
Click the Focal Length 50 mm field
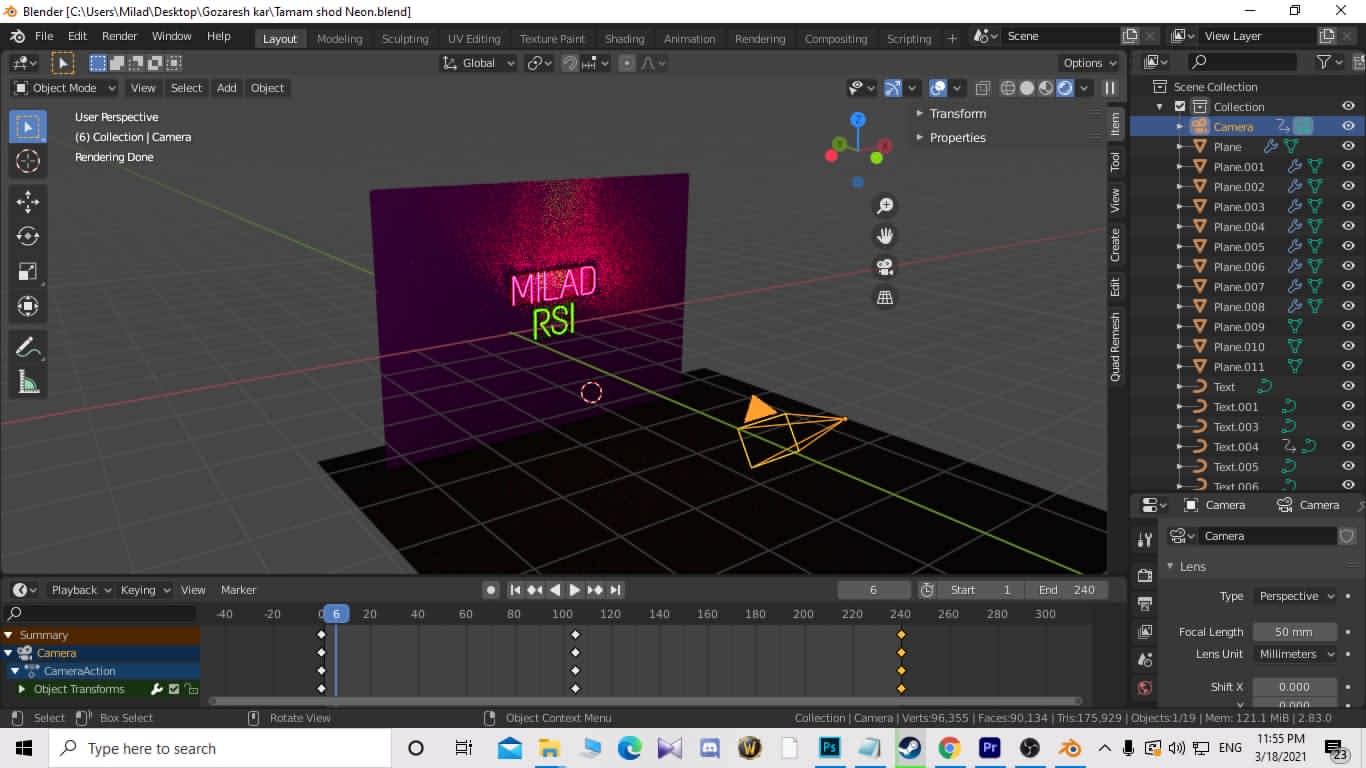(1294, 632)
